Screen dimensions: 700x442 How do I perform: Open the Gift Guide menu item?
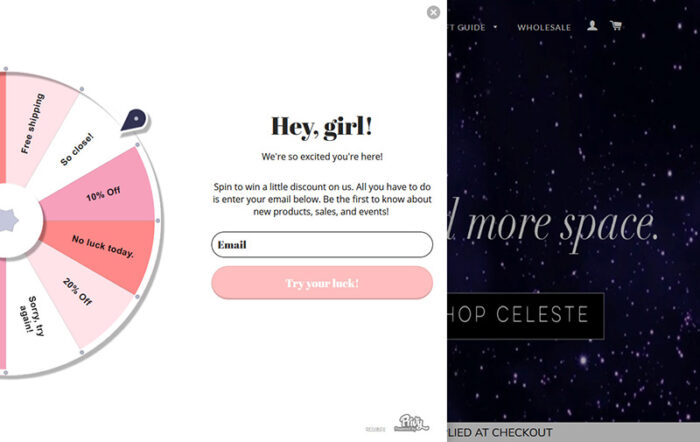(466, 27)
